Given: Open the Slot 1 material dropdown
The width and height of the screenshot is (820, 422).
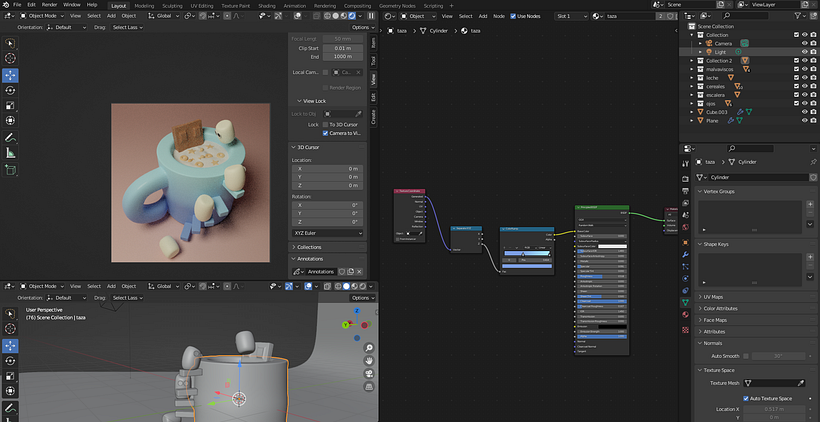Looking at the screenshot, I should click(569, 16).
